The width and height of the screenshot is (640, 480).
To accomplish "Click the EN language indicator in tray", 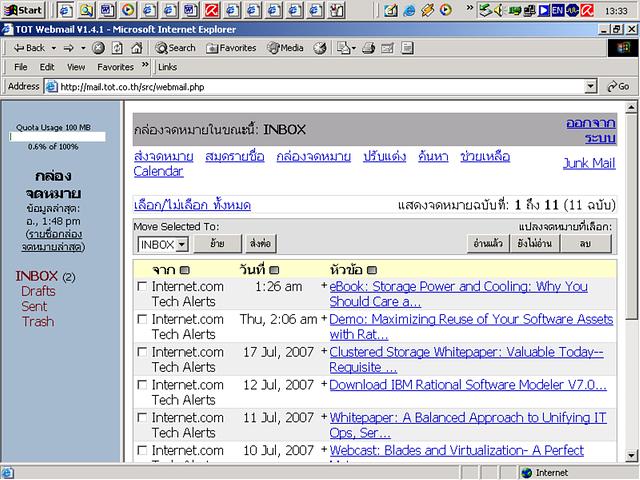I will (558, 10).
